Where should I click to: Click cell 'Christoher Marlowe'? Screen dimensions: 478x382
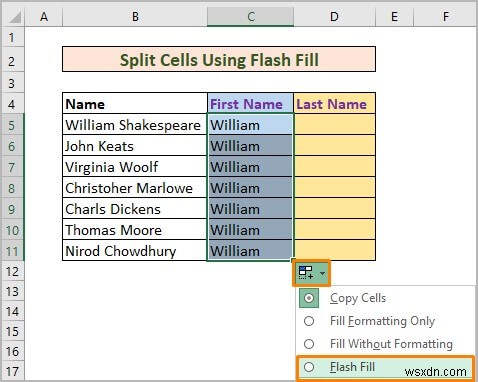point(135,188)
